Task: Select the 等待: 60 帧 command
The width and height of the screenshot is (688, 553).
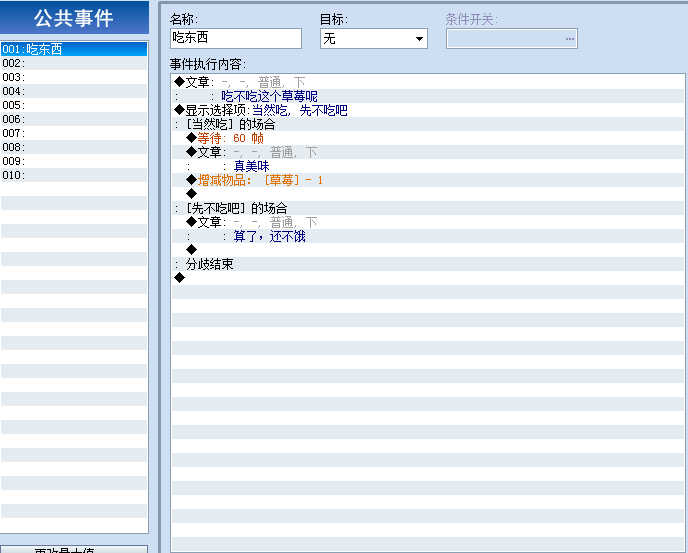Action: click(428, 138)
